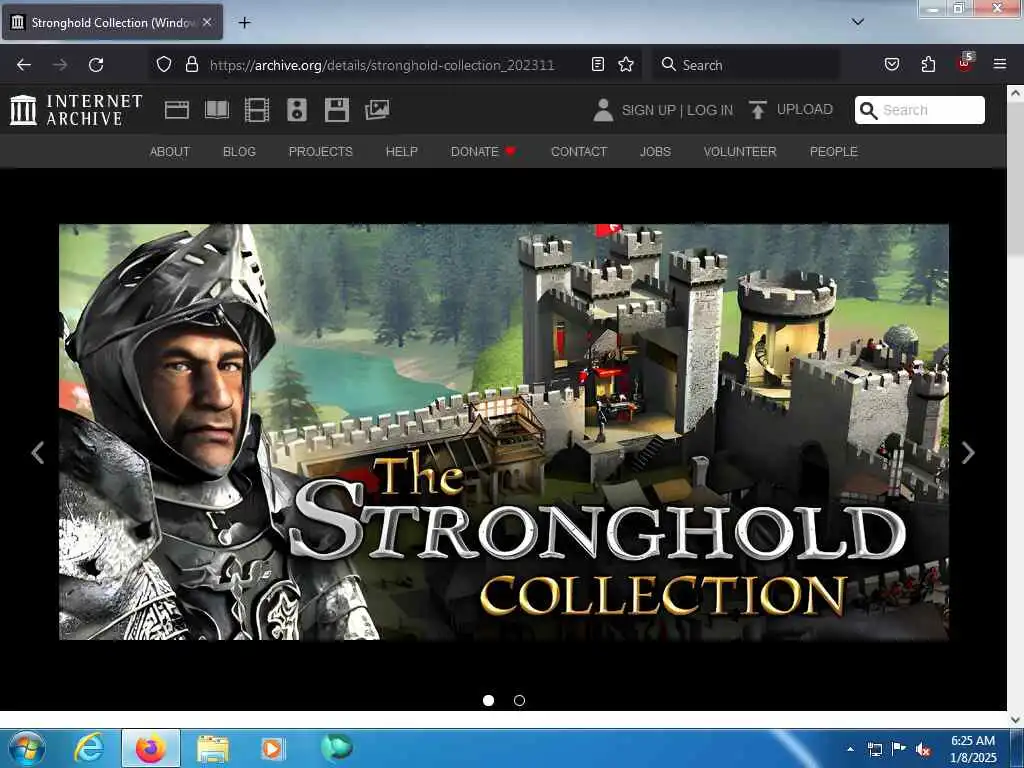Image resolution: width=1024 pixels, height=768 pixels.
Task: Click the browser Search box
Action: coord(746,65)
